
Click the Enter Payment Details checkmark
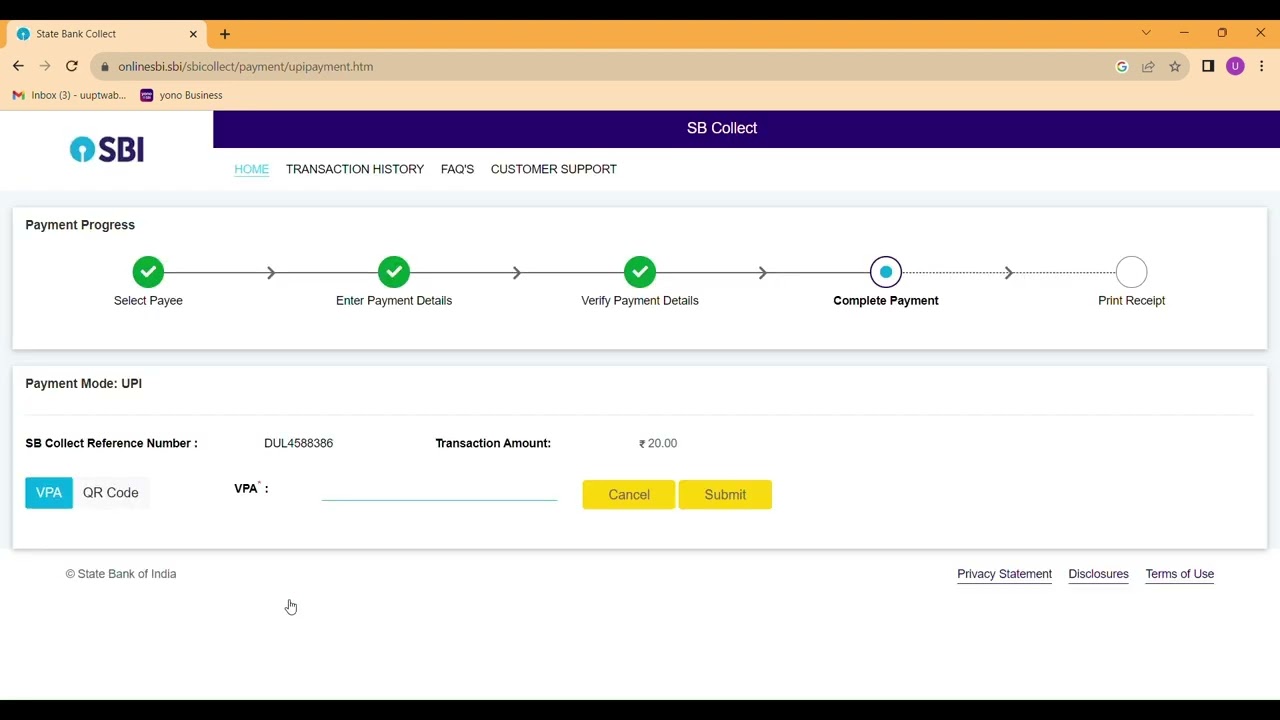[x=394, y=272]
